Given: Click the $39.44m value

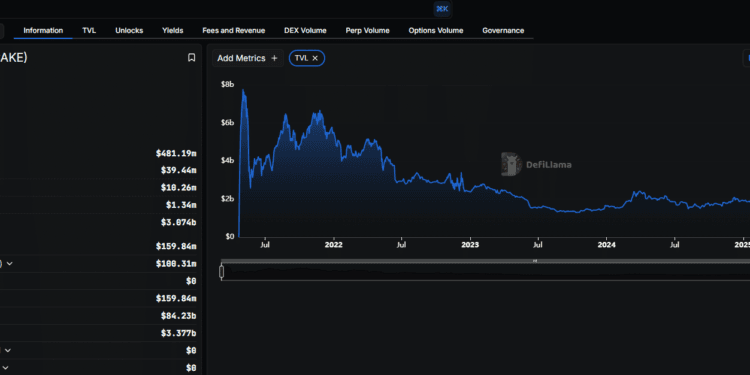Looking at the screenshot, I should pyautogui.click(x=178, y=170).
